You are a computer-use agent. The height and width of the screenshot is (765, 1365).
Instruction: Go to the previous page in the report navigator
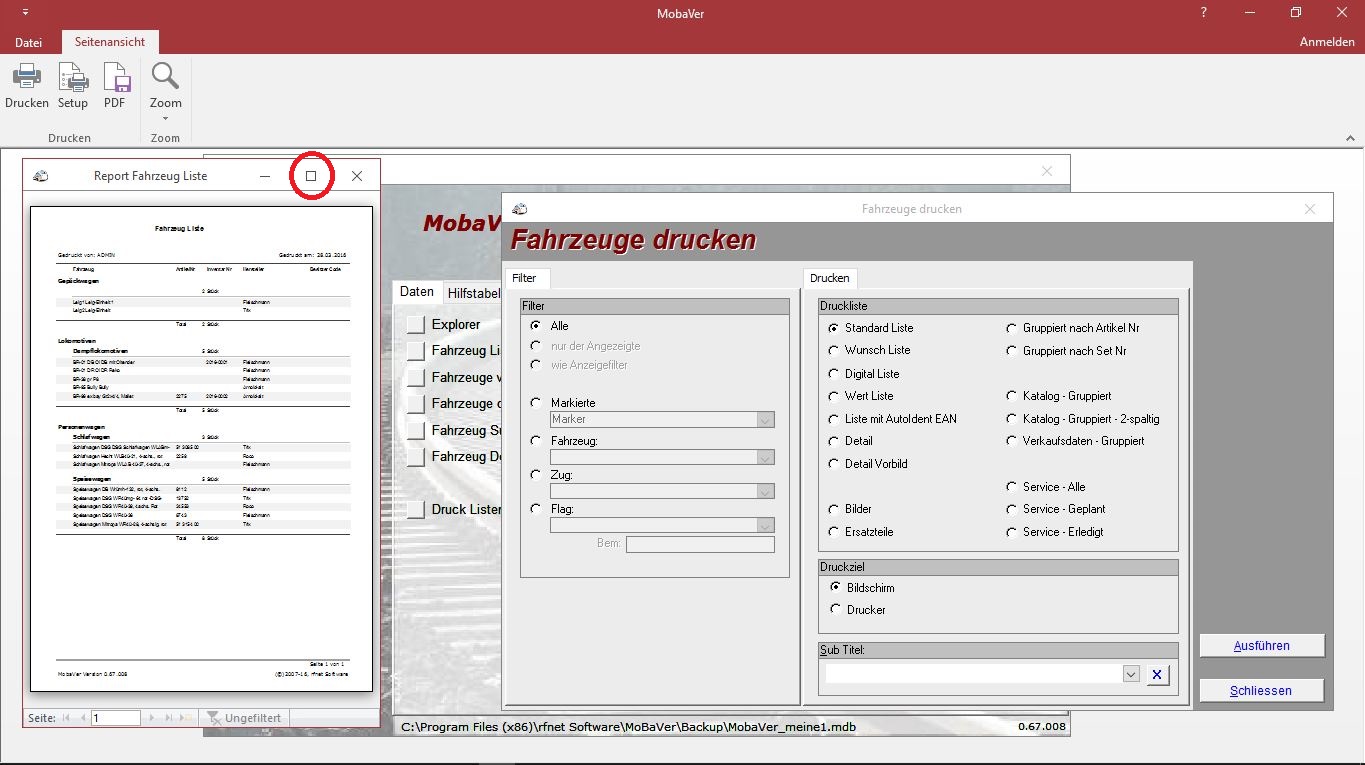pyautogui.click(x=81, y=718)
